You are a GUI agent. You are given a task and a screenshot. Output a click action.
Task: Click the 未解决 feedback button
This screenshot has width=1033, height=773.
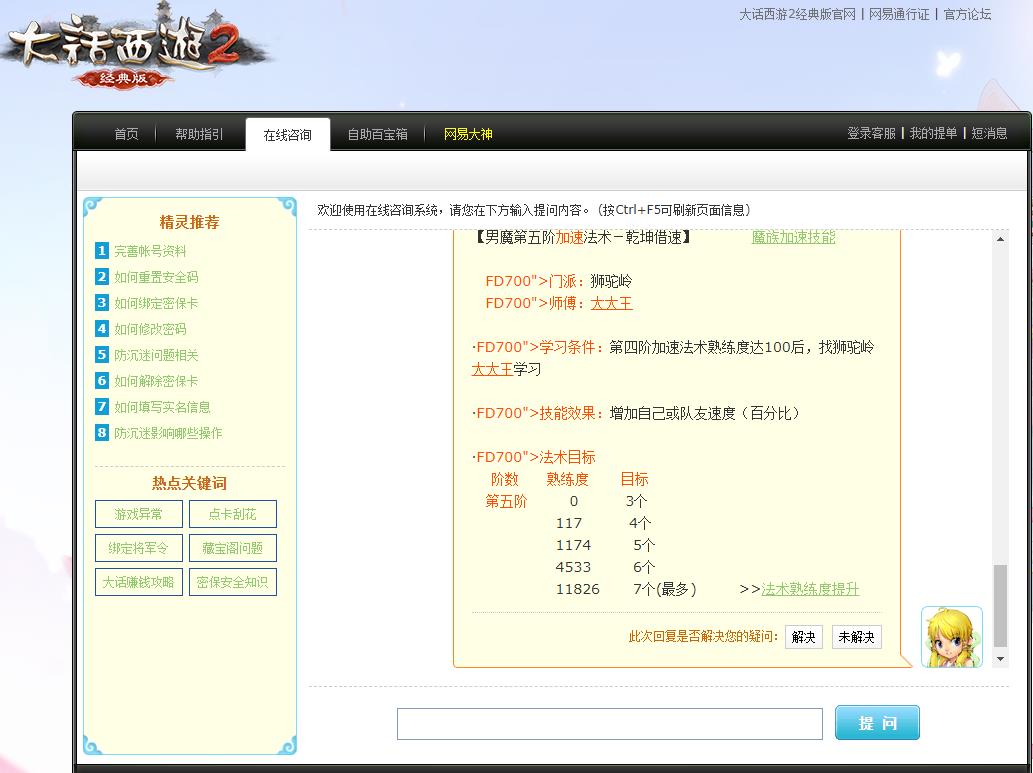coord(856,637)
